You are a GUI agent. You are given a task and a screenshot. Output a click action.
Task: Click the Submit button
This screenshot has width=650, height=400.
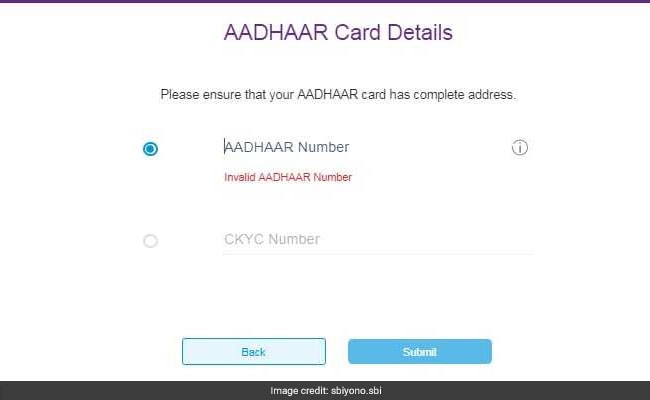coord(420,352)
